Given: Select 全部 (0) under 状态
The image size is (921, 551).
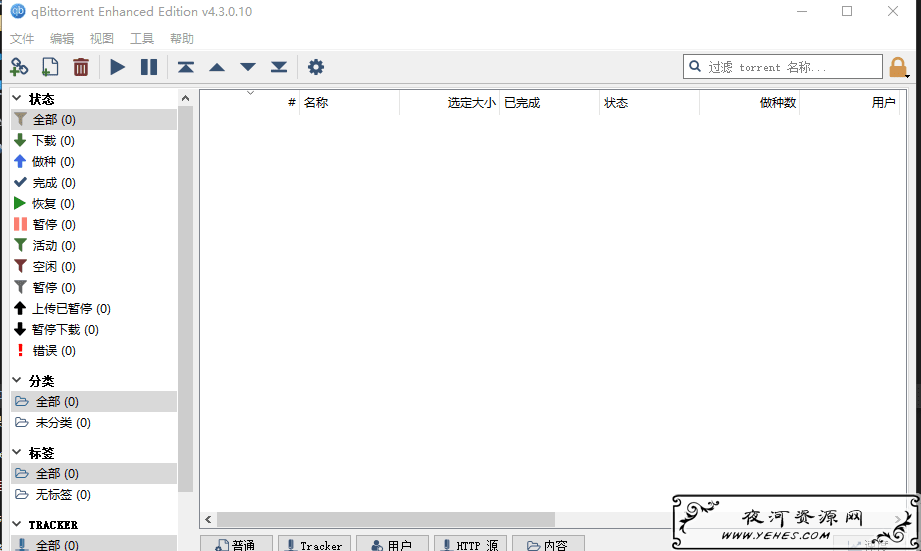Looking at the screenshot, I should pyautogui.click(x=94, y=120).
